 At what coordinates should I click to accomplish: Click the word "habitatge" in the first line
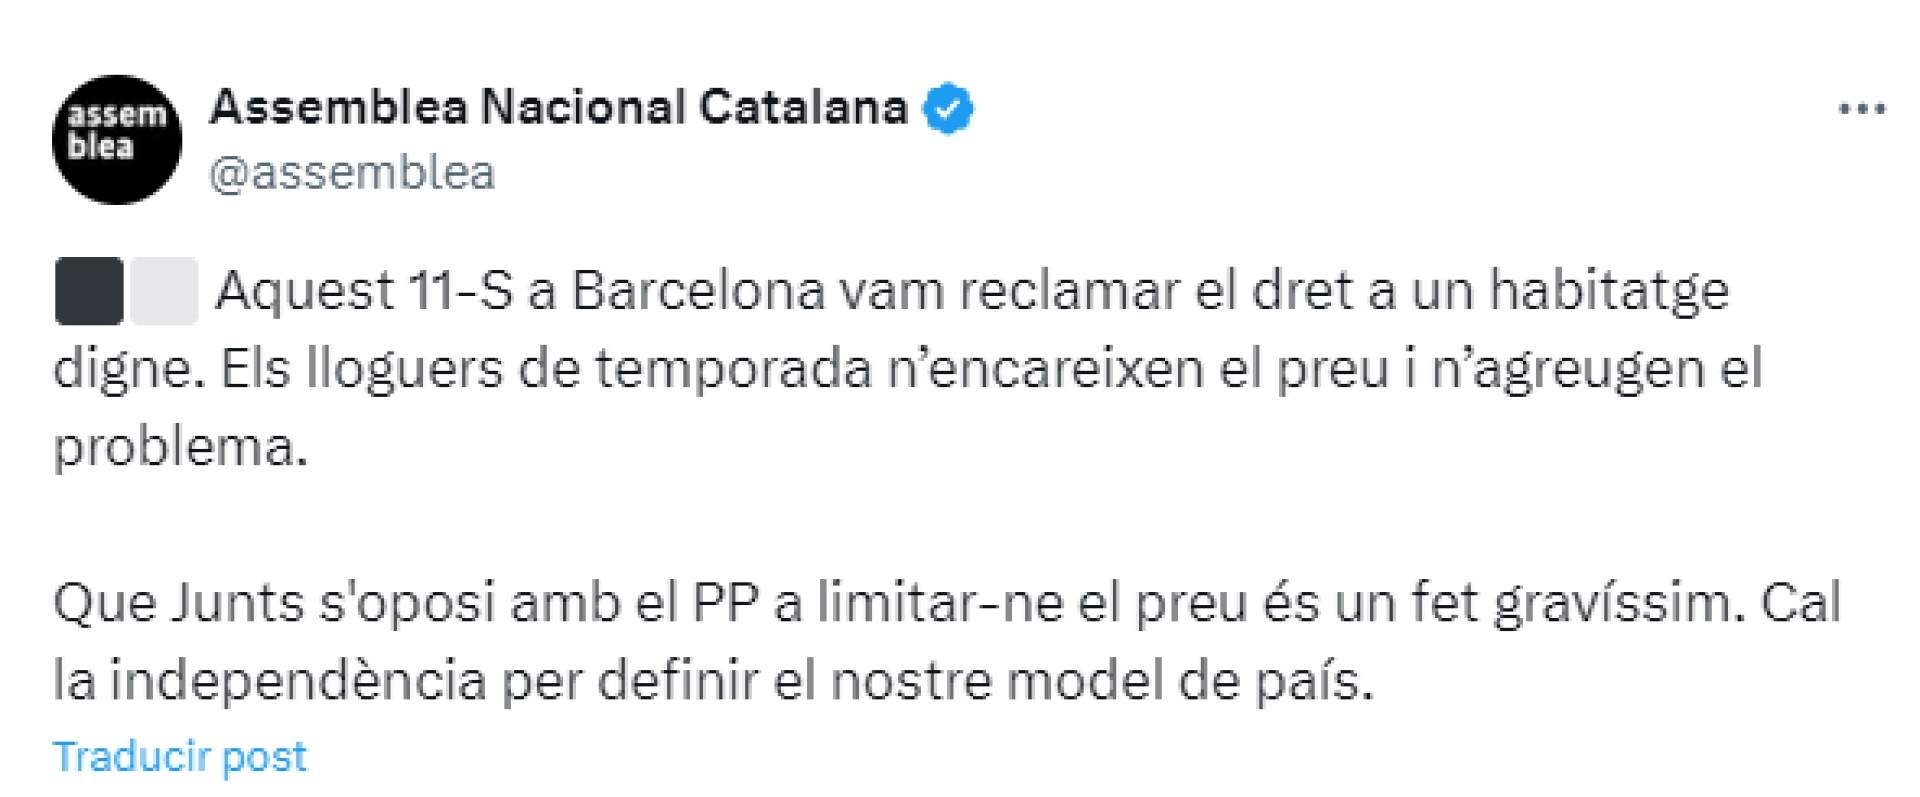(x=1609, y=291)
